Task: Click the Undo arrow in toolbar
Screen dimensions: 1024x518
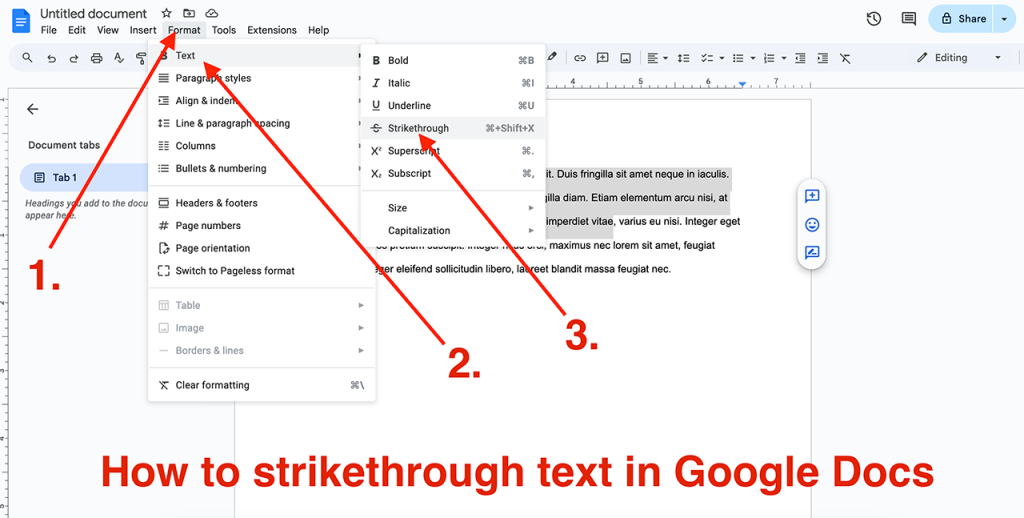Action: pos(51,58)
